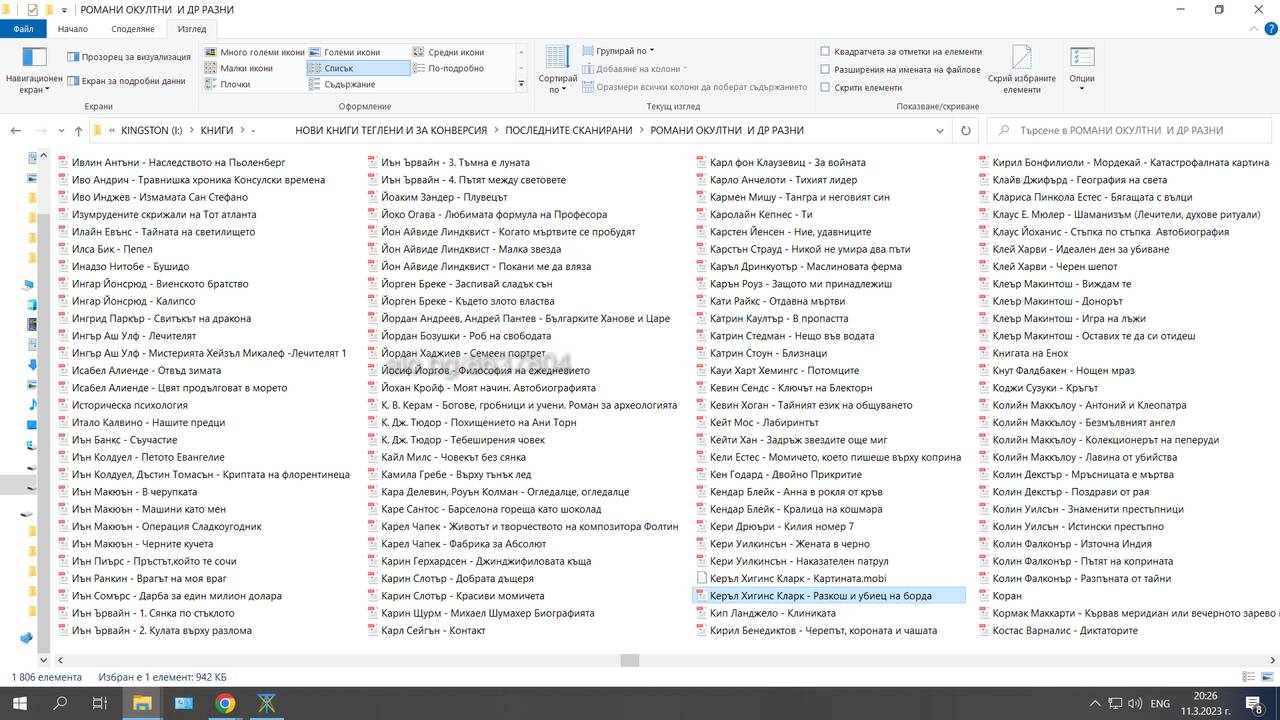This screenshot has height=720, width=1280.
Task: Open the Файл menu tab
Action: point(23,29)
